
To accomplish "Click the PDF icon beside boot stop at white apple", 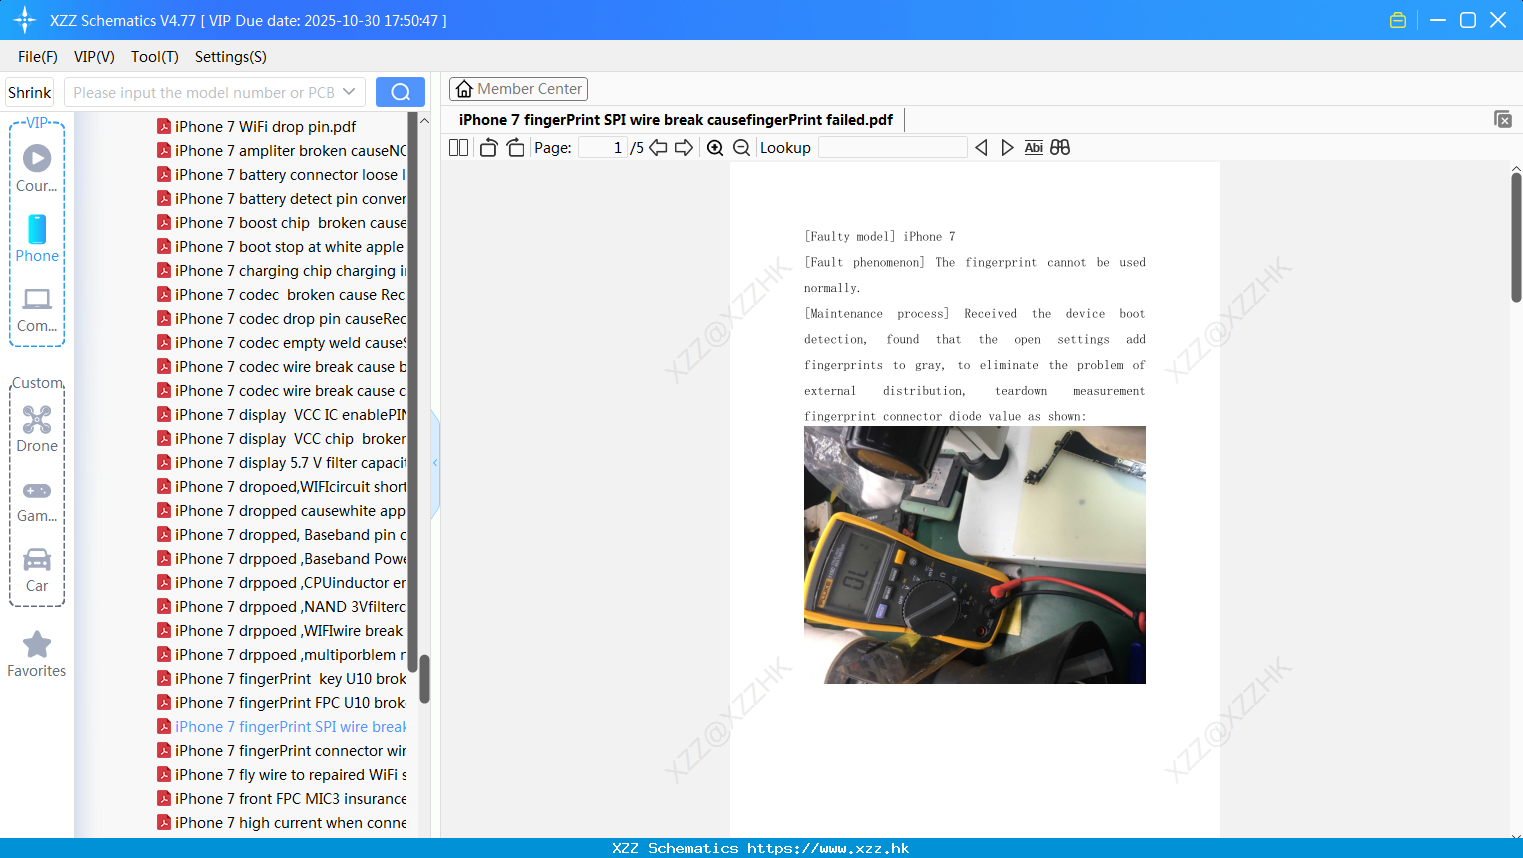I will [x=164, y=246].
